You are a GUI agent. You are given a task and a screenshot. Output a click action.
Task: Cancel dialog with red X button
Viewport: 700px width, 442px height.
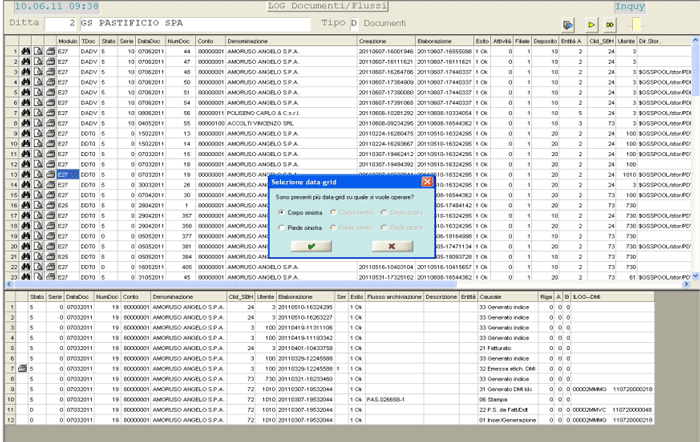[x=391, y=245]
